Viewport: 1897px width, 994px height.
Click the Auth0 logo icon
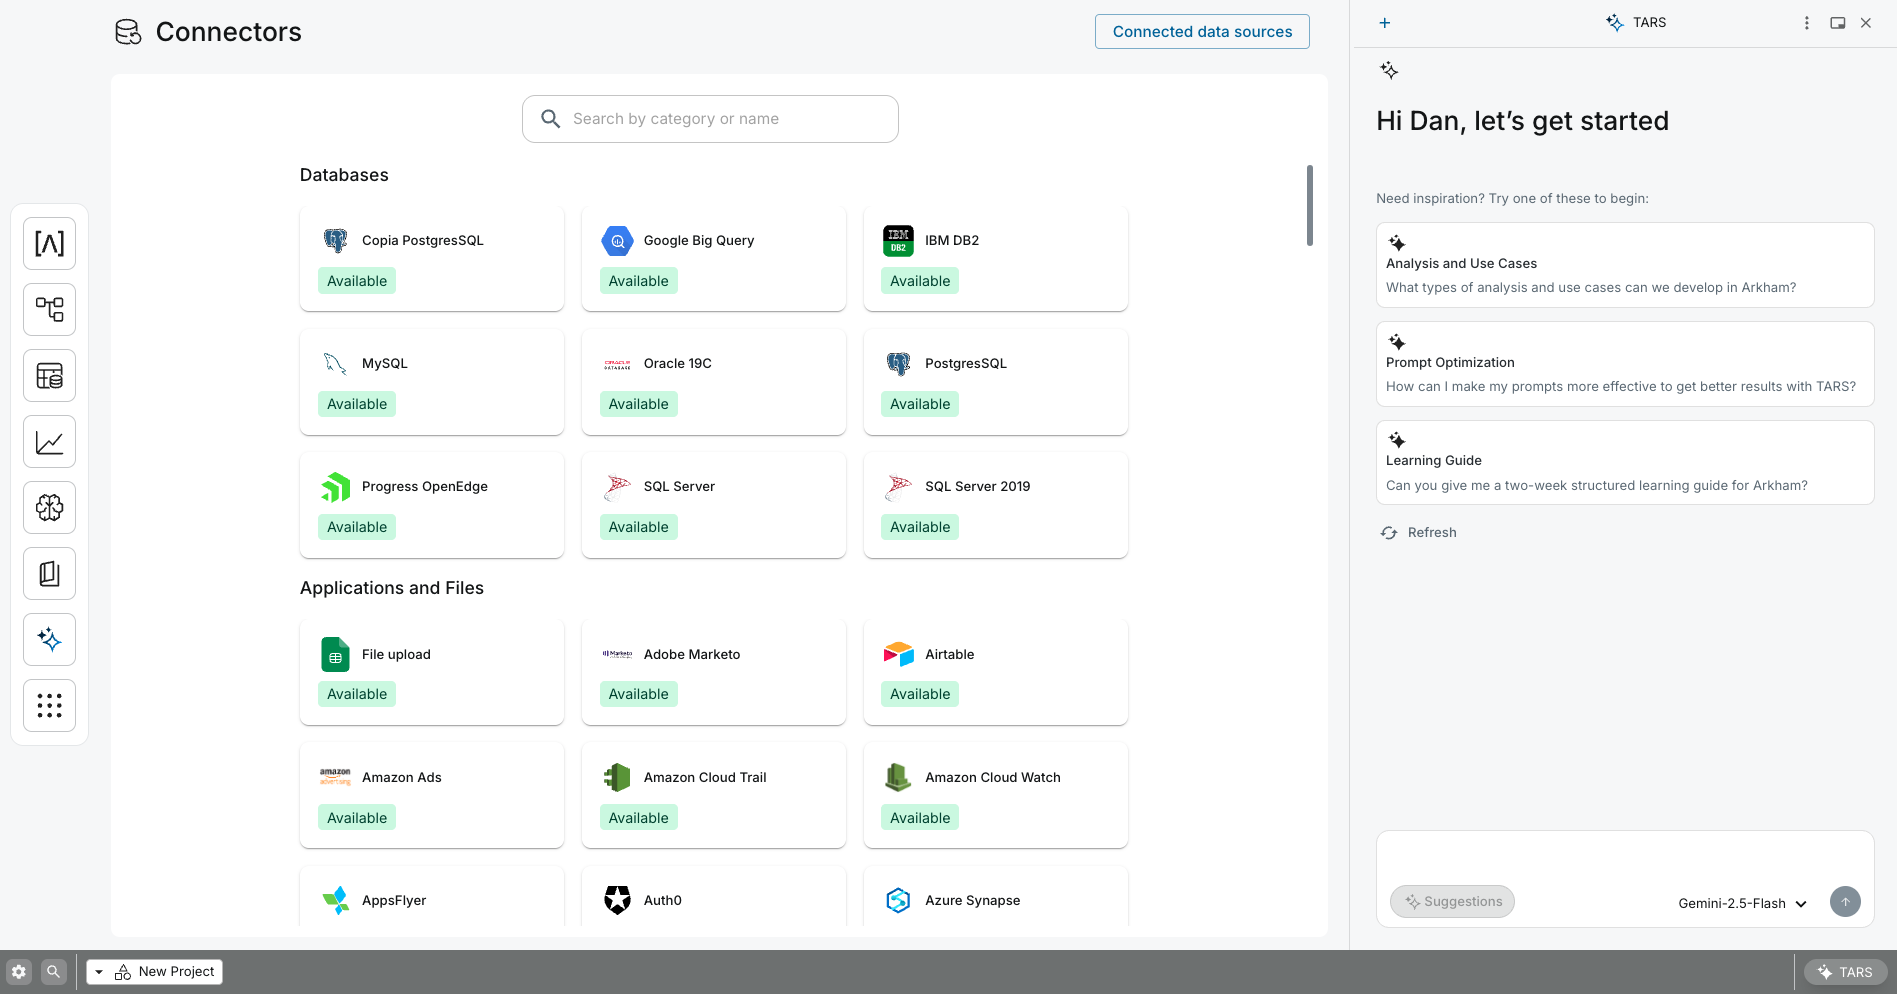pyautogui.click(x=617, y=901)
